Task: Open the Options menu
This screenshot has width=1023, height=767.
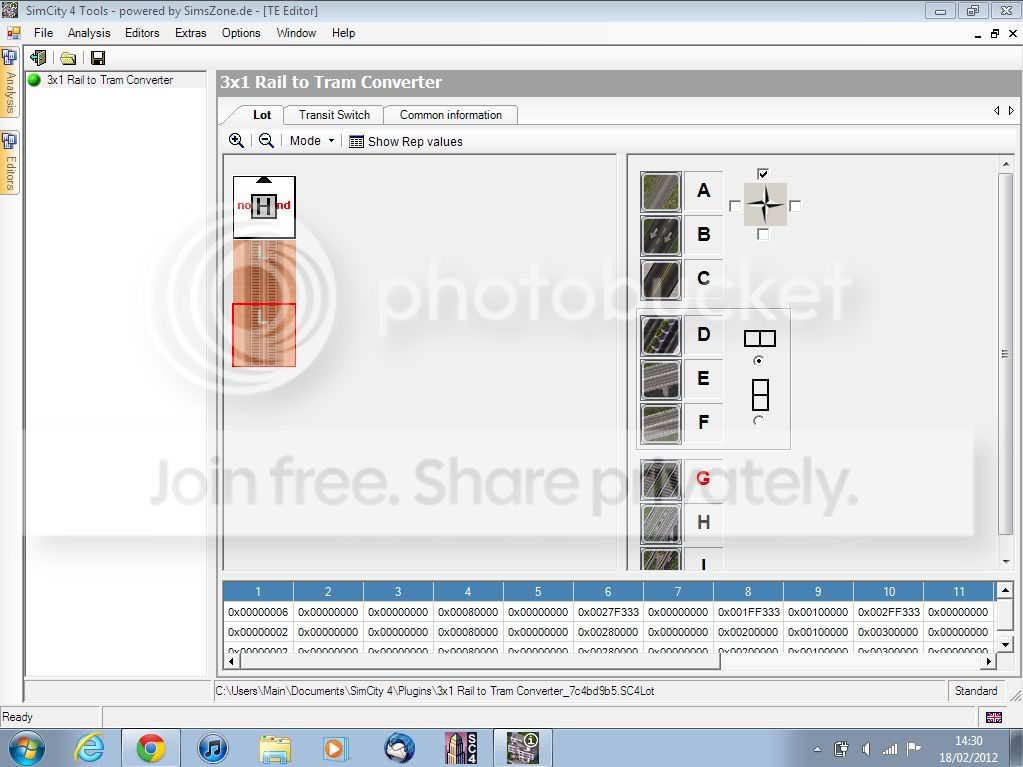Action: [x=241, y=33]
